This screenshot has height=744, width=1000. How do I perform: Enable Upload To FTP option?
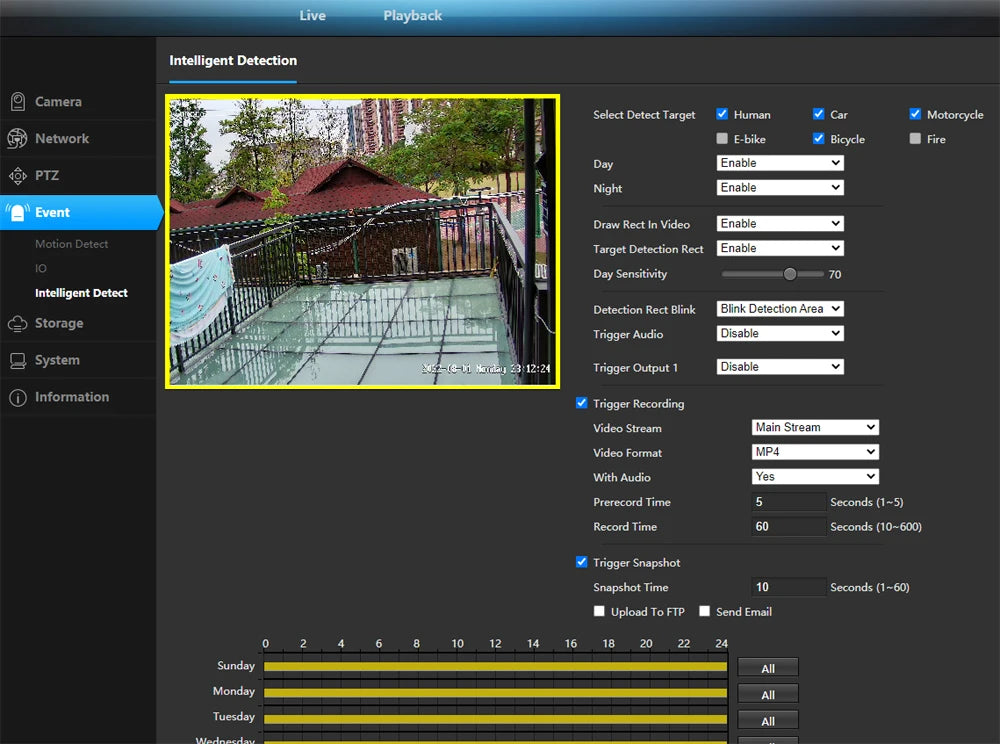coord(599,611)
